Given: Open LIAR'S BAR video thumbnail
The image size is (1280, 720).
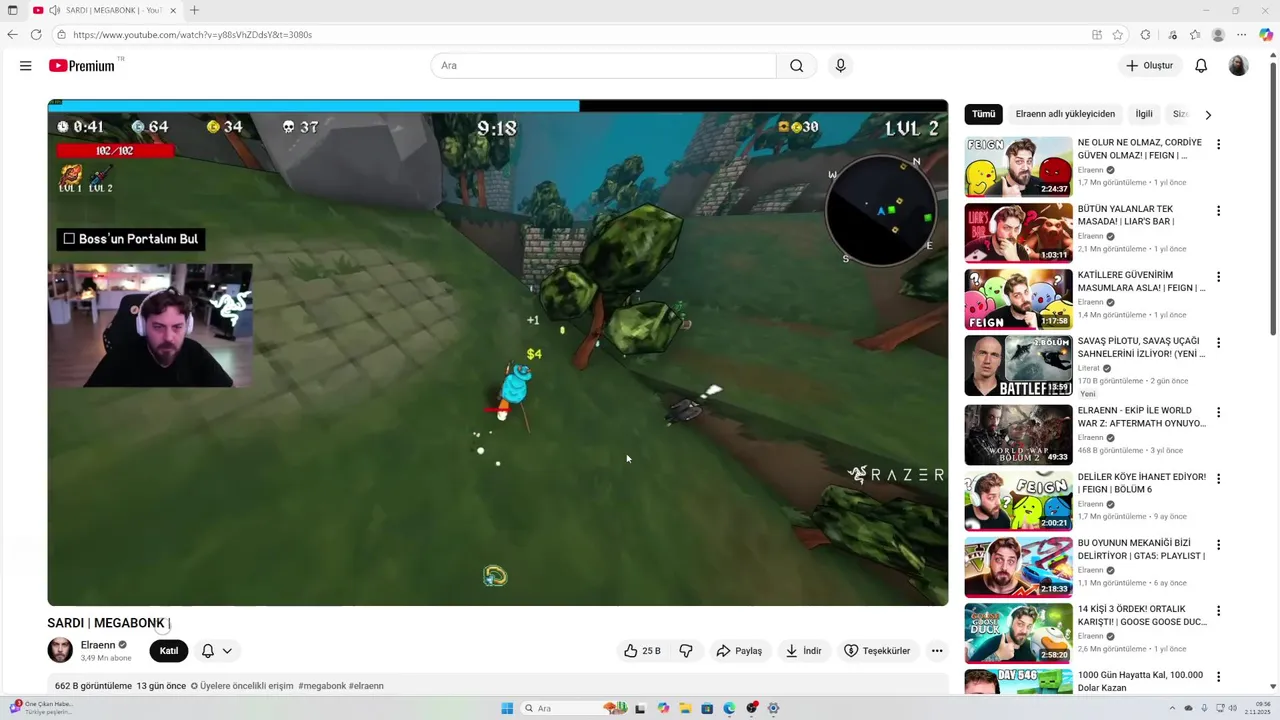Looking at the screenshot, I should [x=1018, y=233].
